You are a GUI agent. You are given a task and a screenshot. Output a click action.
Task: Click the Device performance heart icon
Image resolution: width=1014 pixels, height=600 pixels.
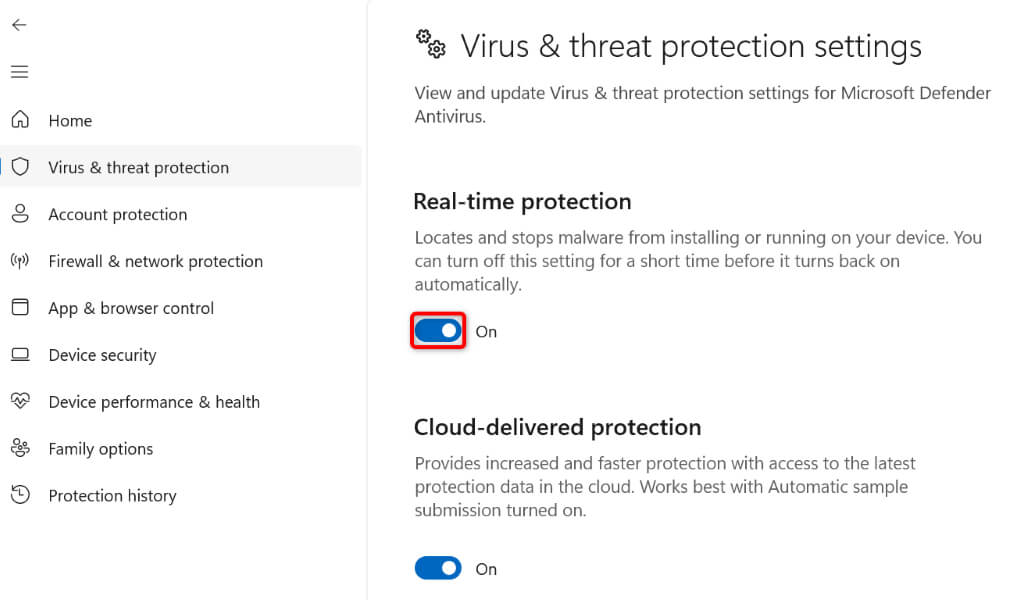point(20,402)
